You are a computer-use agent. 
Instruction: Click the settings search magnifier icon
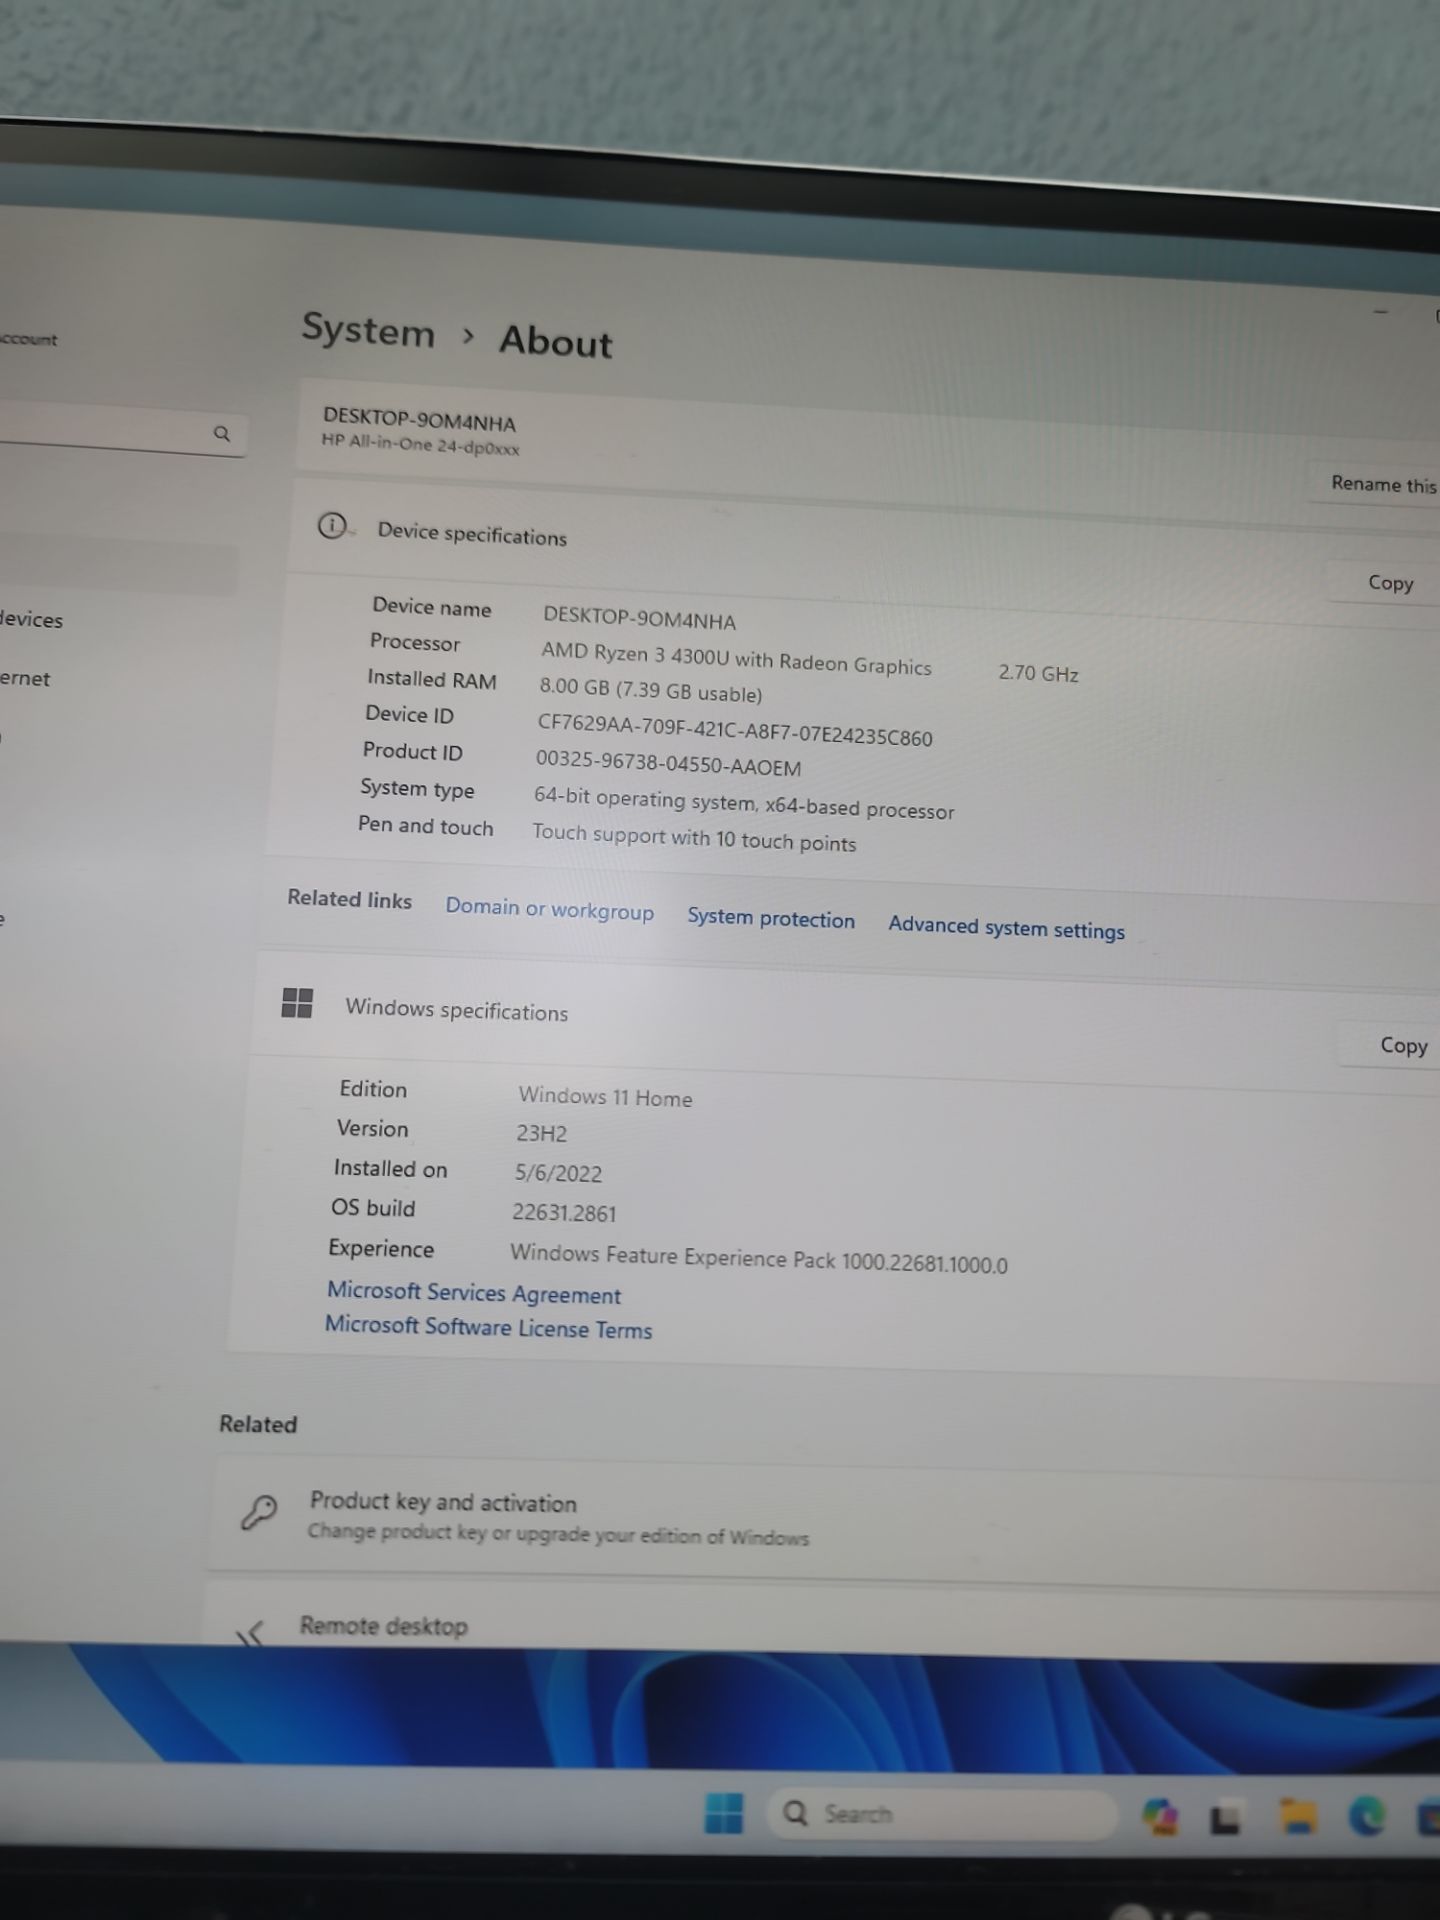(x=222, y=433)
